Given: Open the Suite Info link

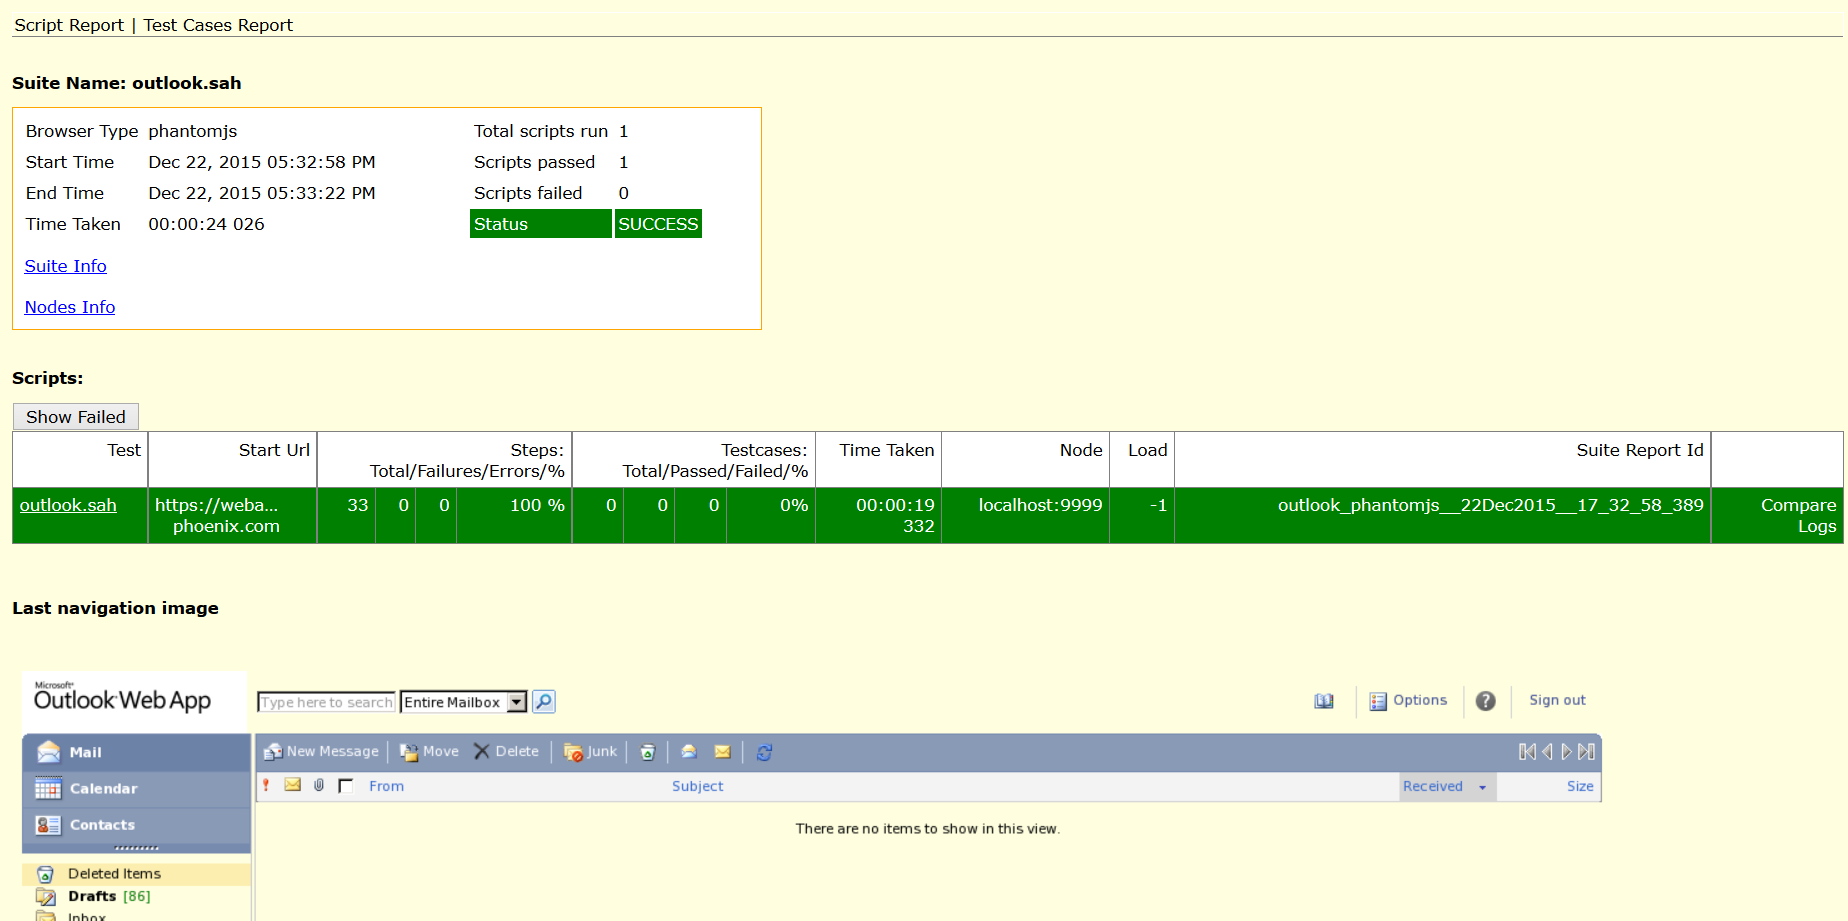Looking at the screenshot, I should tap(65, 266).
